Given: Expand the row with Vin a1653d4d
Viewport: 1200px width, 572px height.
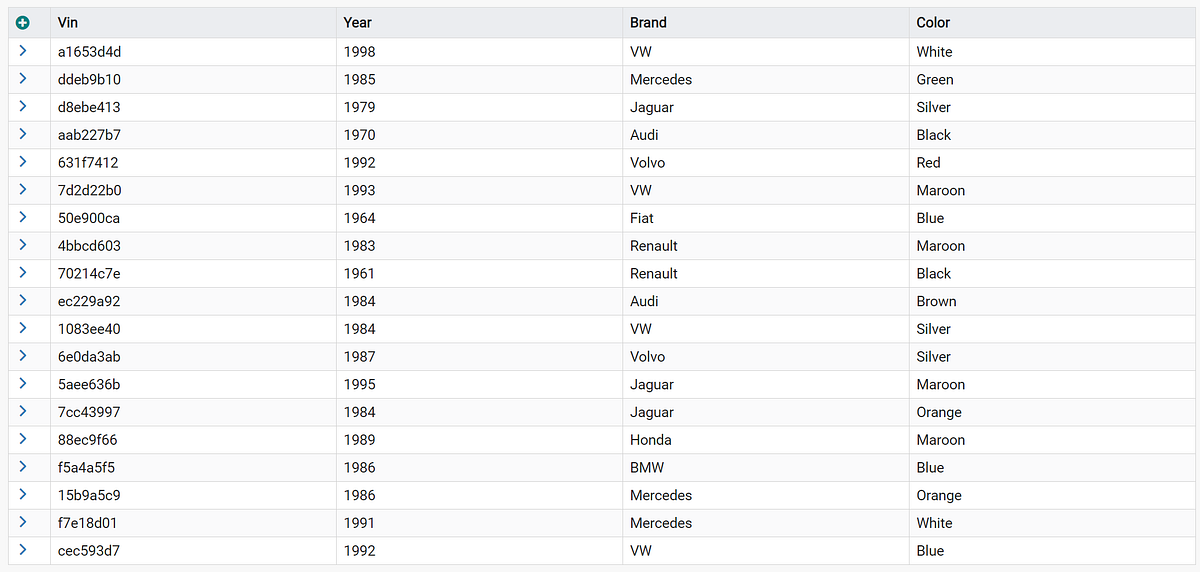Looking at the screenshot, I should [23, 51].
